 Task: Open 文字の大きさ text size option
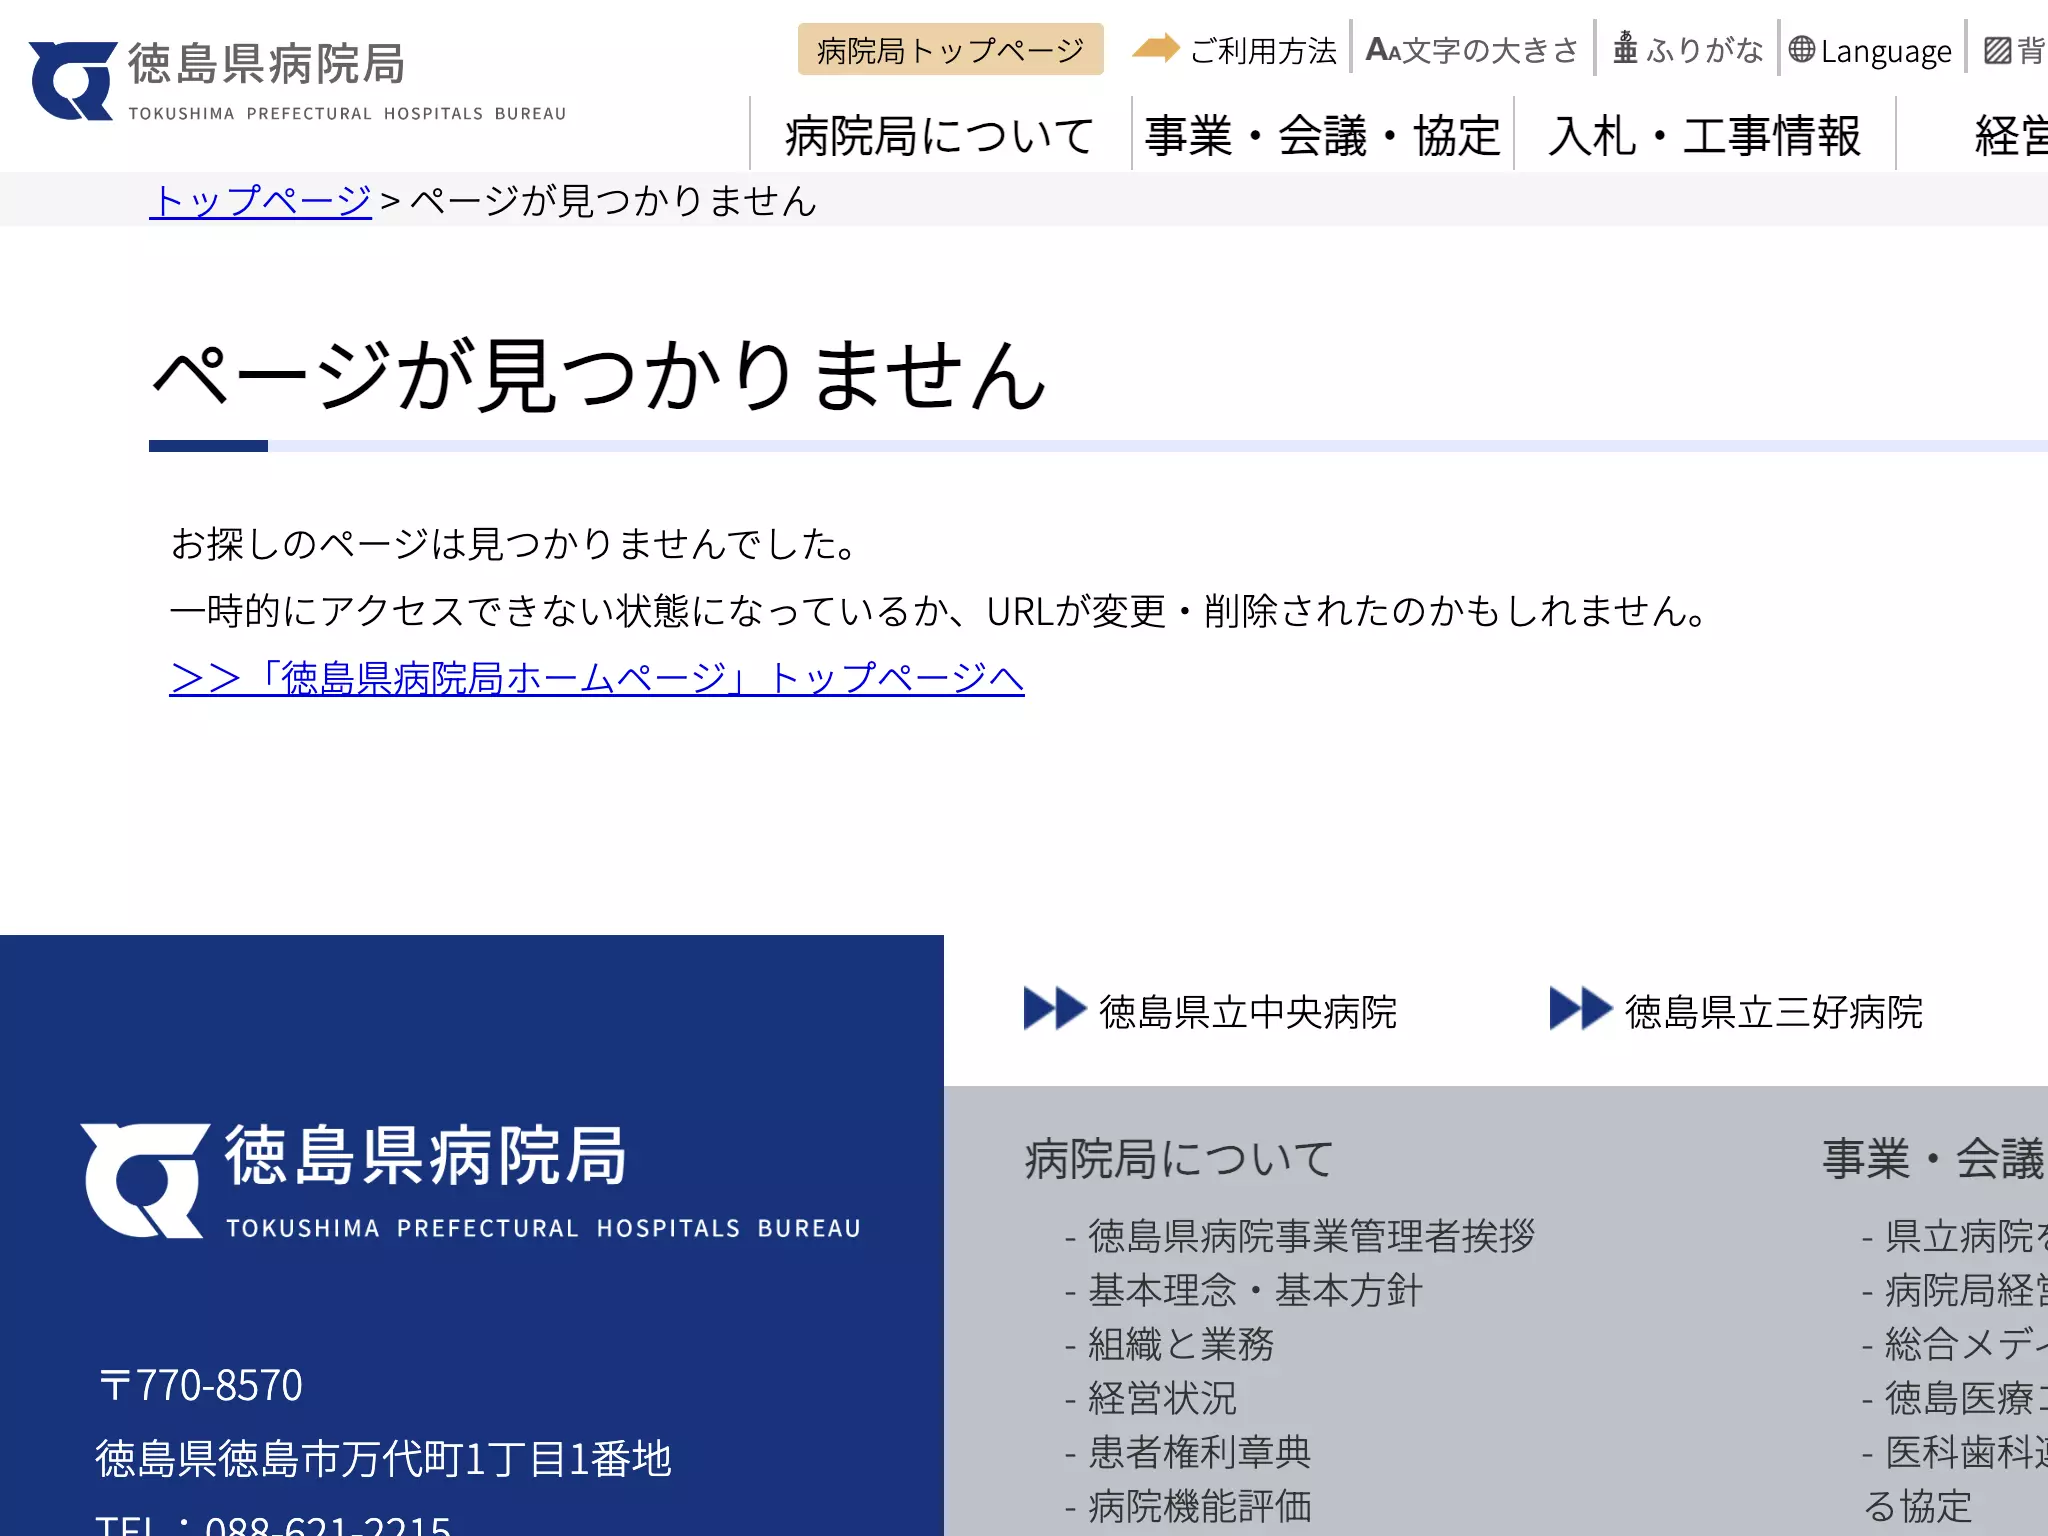(1472, 50)
